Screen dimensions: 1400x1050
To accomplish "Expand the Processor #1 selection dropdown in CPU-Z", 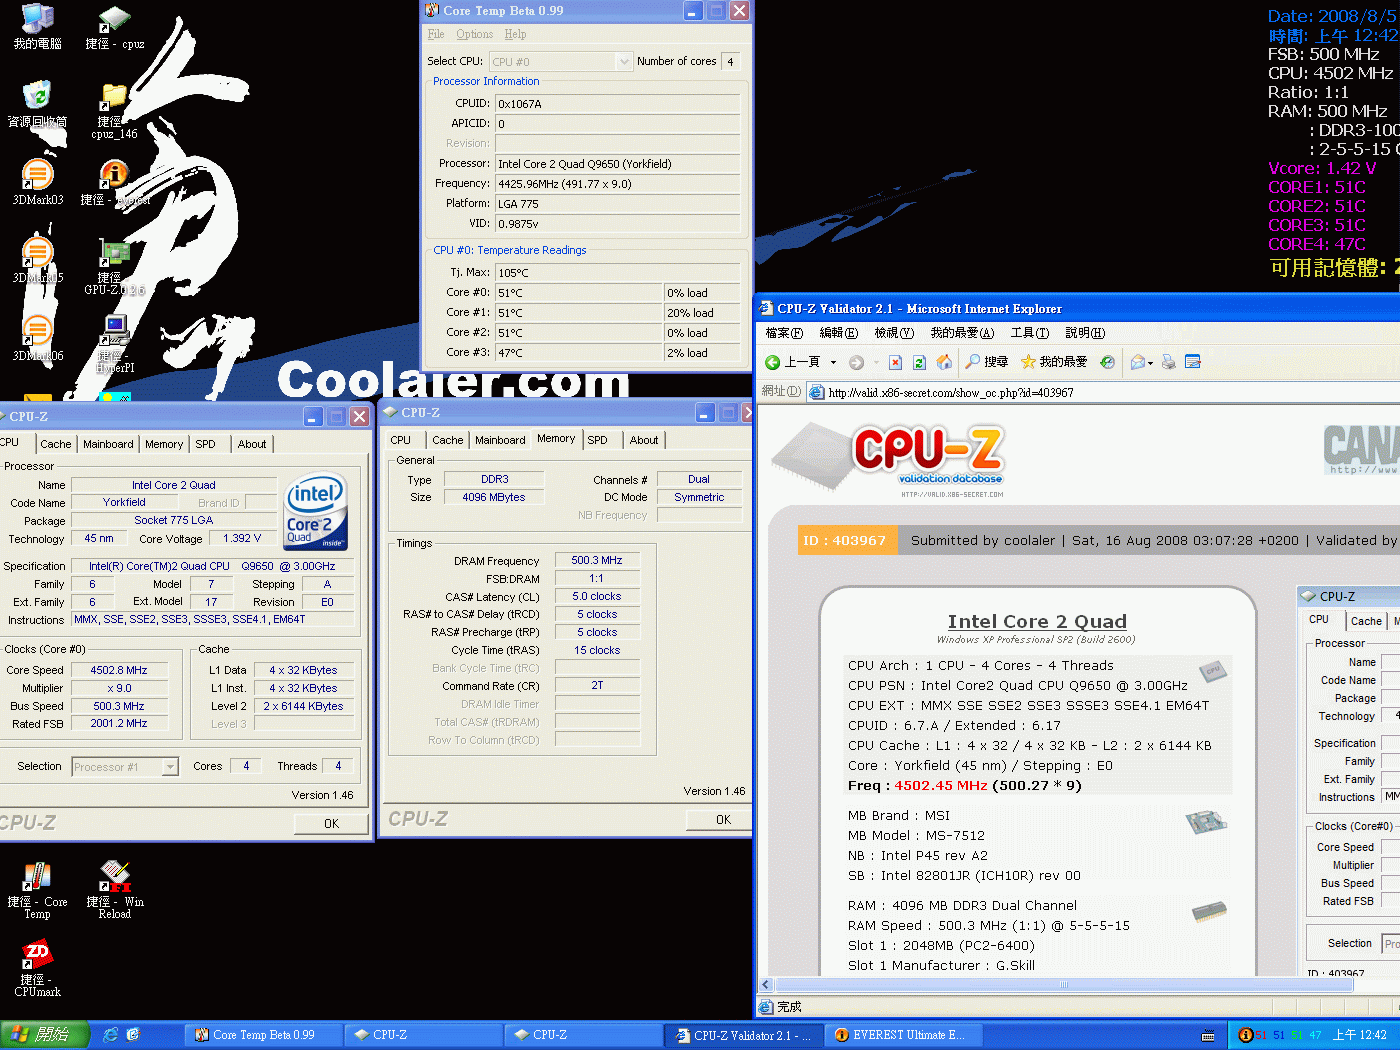I will 170,767.
